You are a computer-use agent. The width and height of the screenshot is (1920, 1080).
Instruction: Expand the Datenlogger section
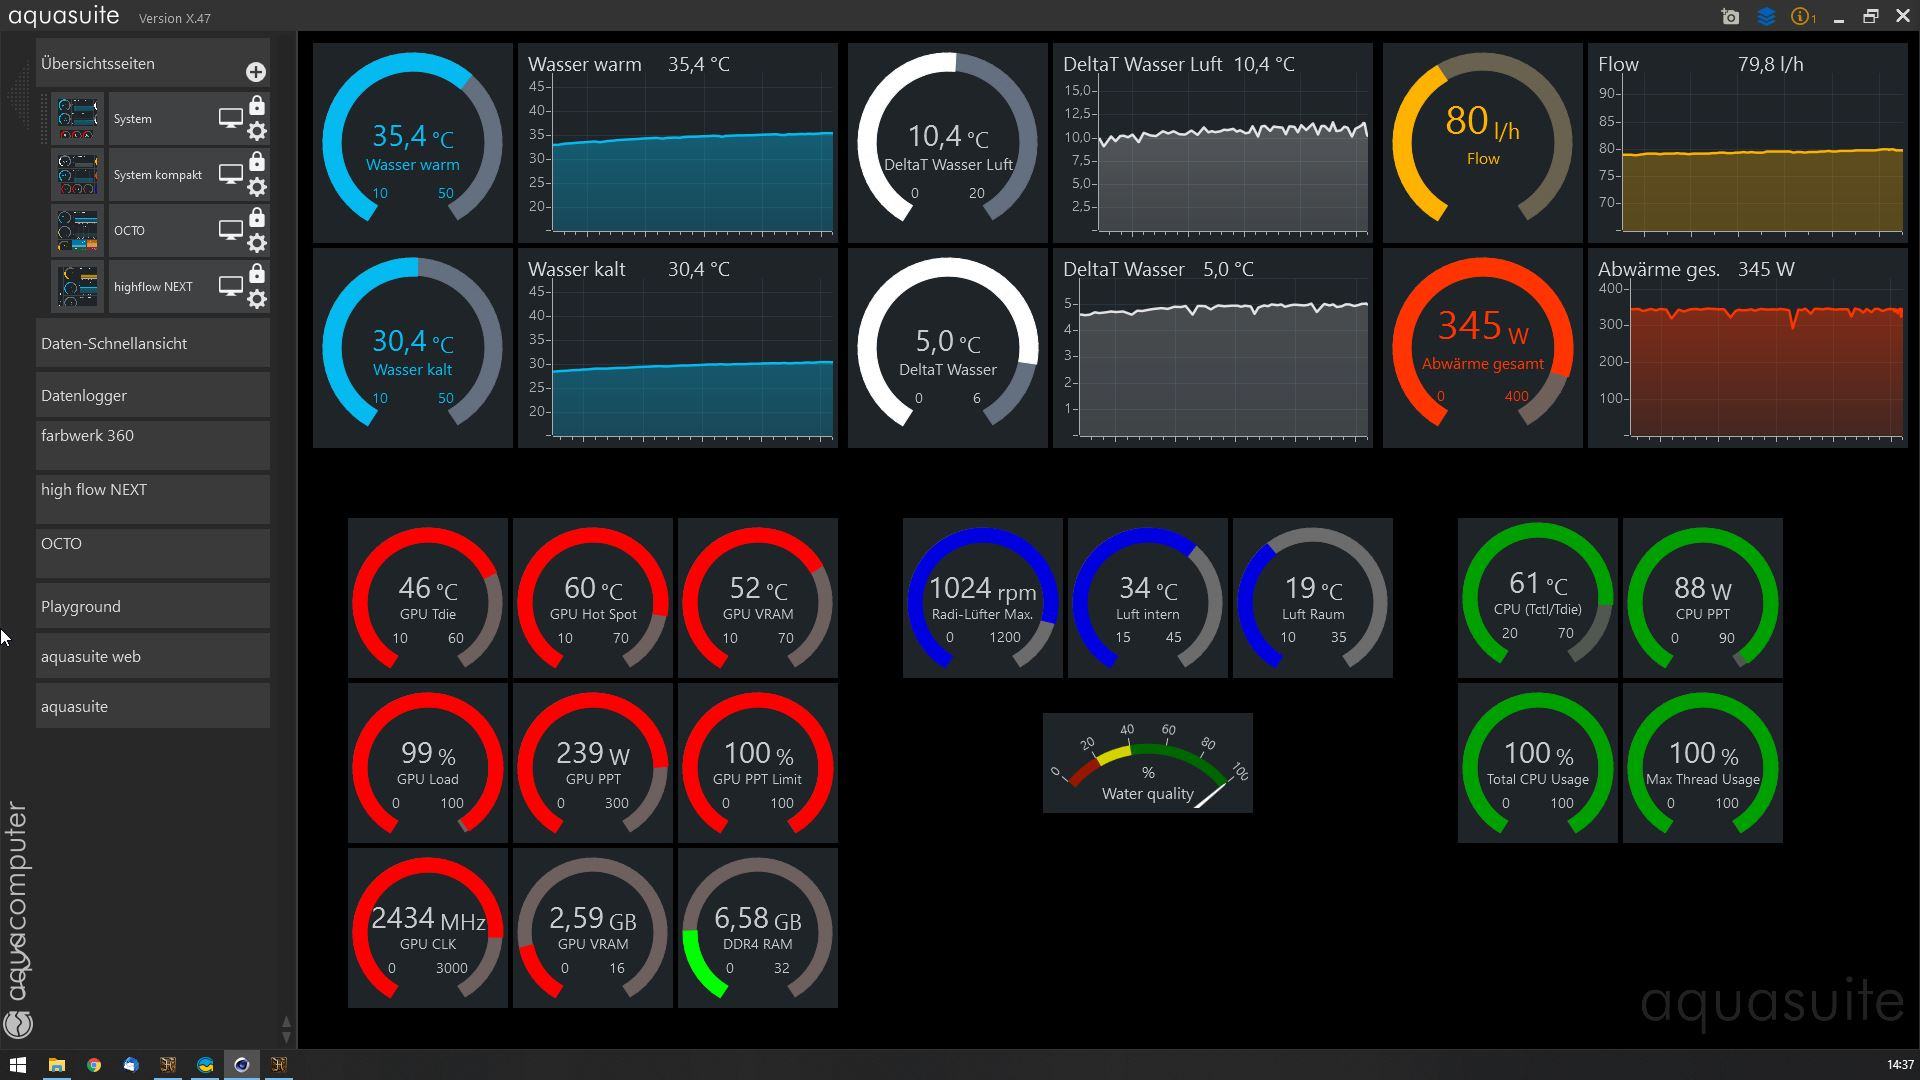(x=152, y=396)
